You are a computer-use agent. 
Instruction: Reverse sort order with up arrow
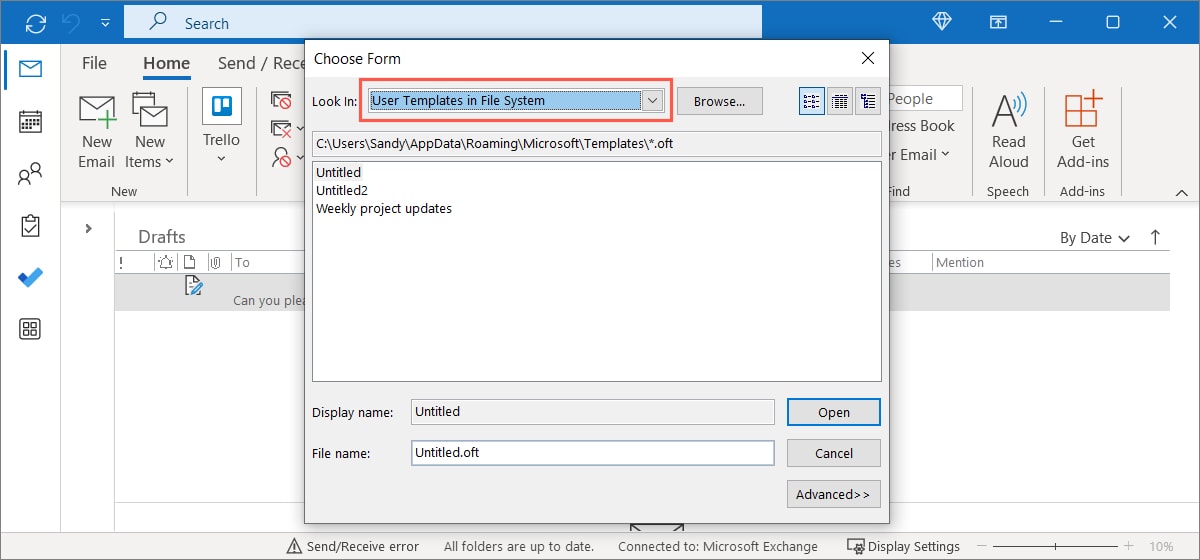click(1156, 237)
